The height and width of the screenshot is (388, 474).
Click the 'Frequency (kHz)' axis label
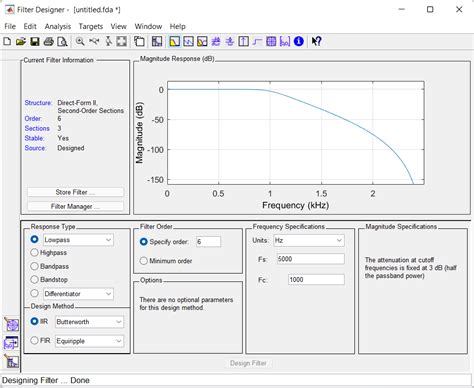tap(295, 205)
